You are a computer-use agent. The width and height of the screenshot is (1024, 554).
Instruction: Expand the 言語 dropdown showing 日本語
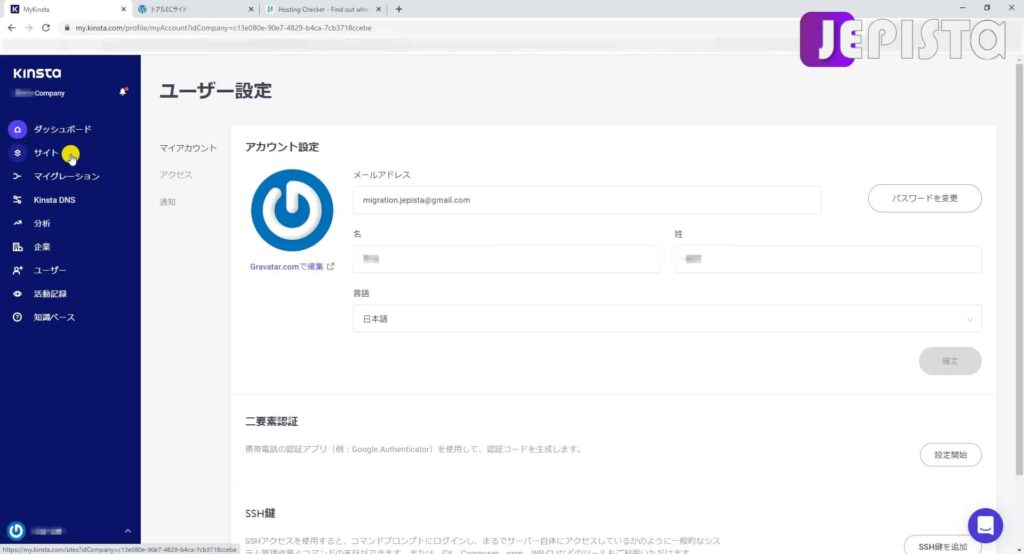click(x=667, y=319)
